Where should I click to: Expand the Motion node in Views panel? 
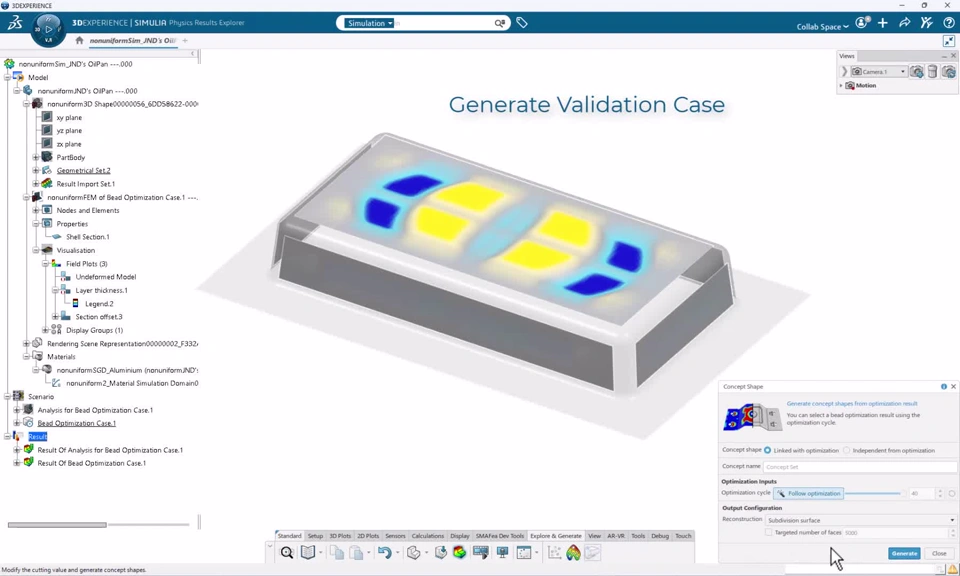841,86
